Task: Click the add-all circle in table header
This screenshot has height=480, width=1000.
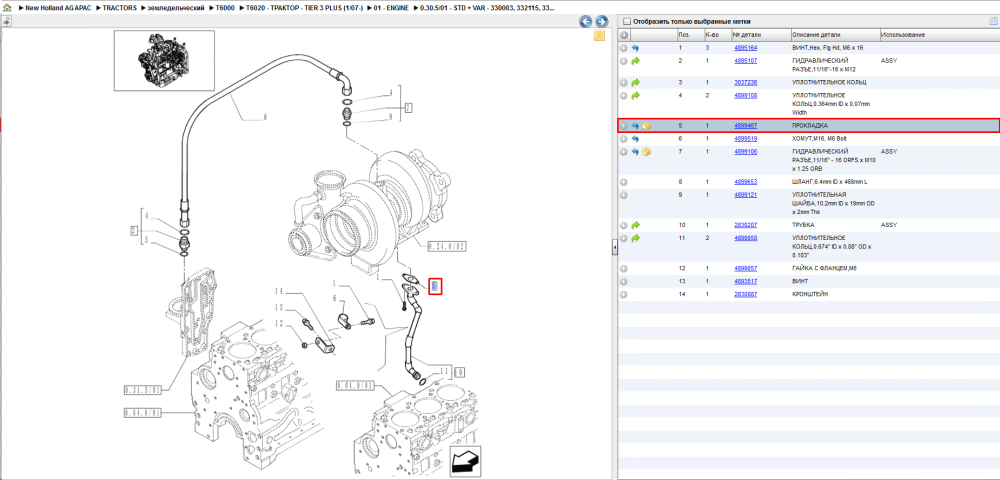Action: (x=624, y=35)
